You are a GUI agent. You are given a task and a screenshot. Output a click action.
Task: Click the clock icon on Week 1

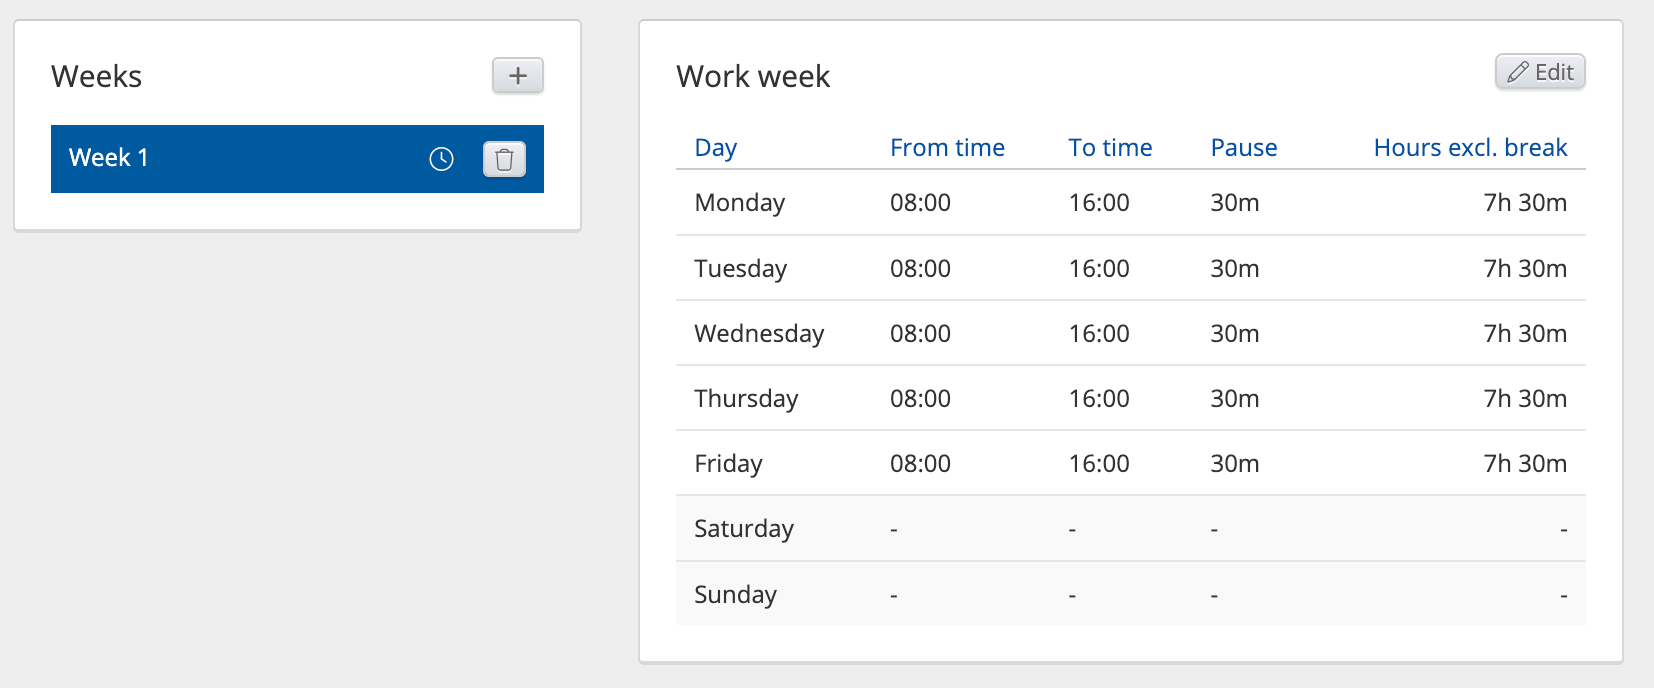[441, 159]
